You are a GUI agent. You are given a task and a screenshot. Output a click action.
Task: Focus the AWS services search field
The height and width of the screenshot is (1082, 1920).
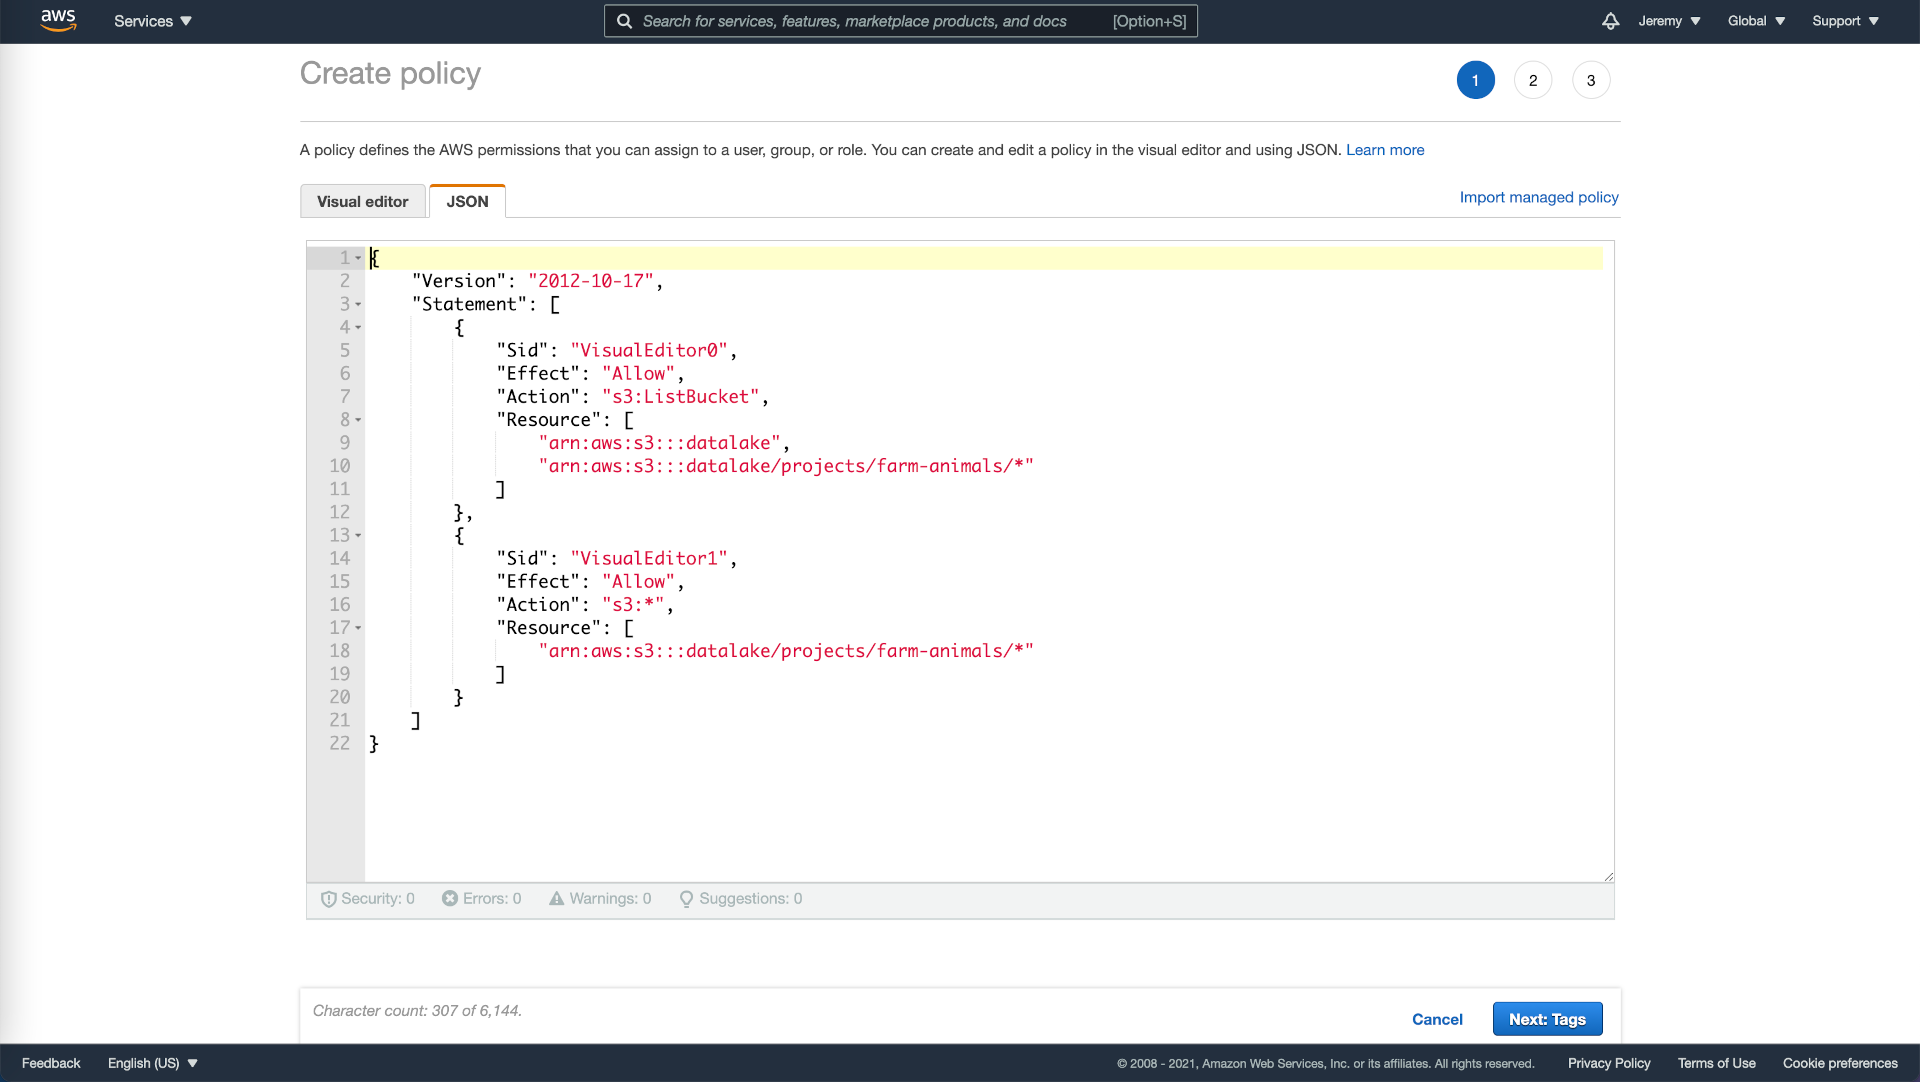coord(900,21)
